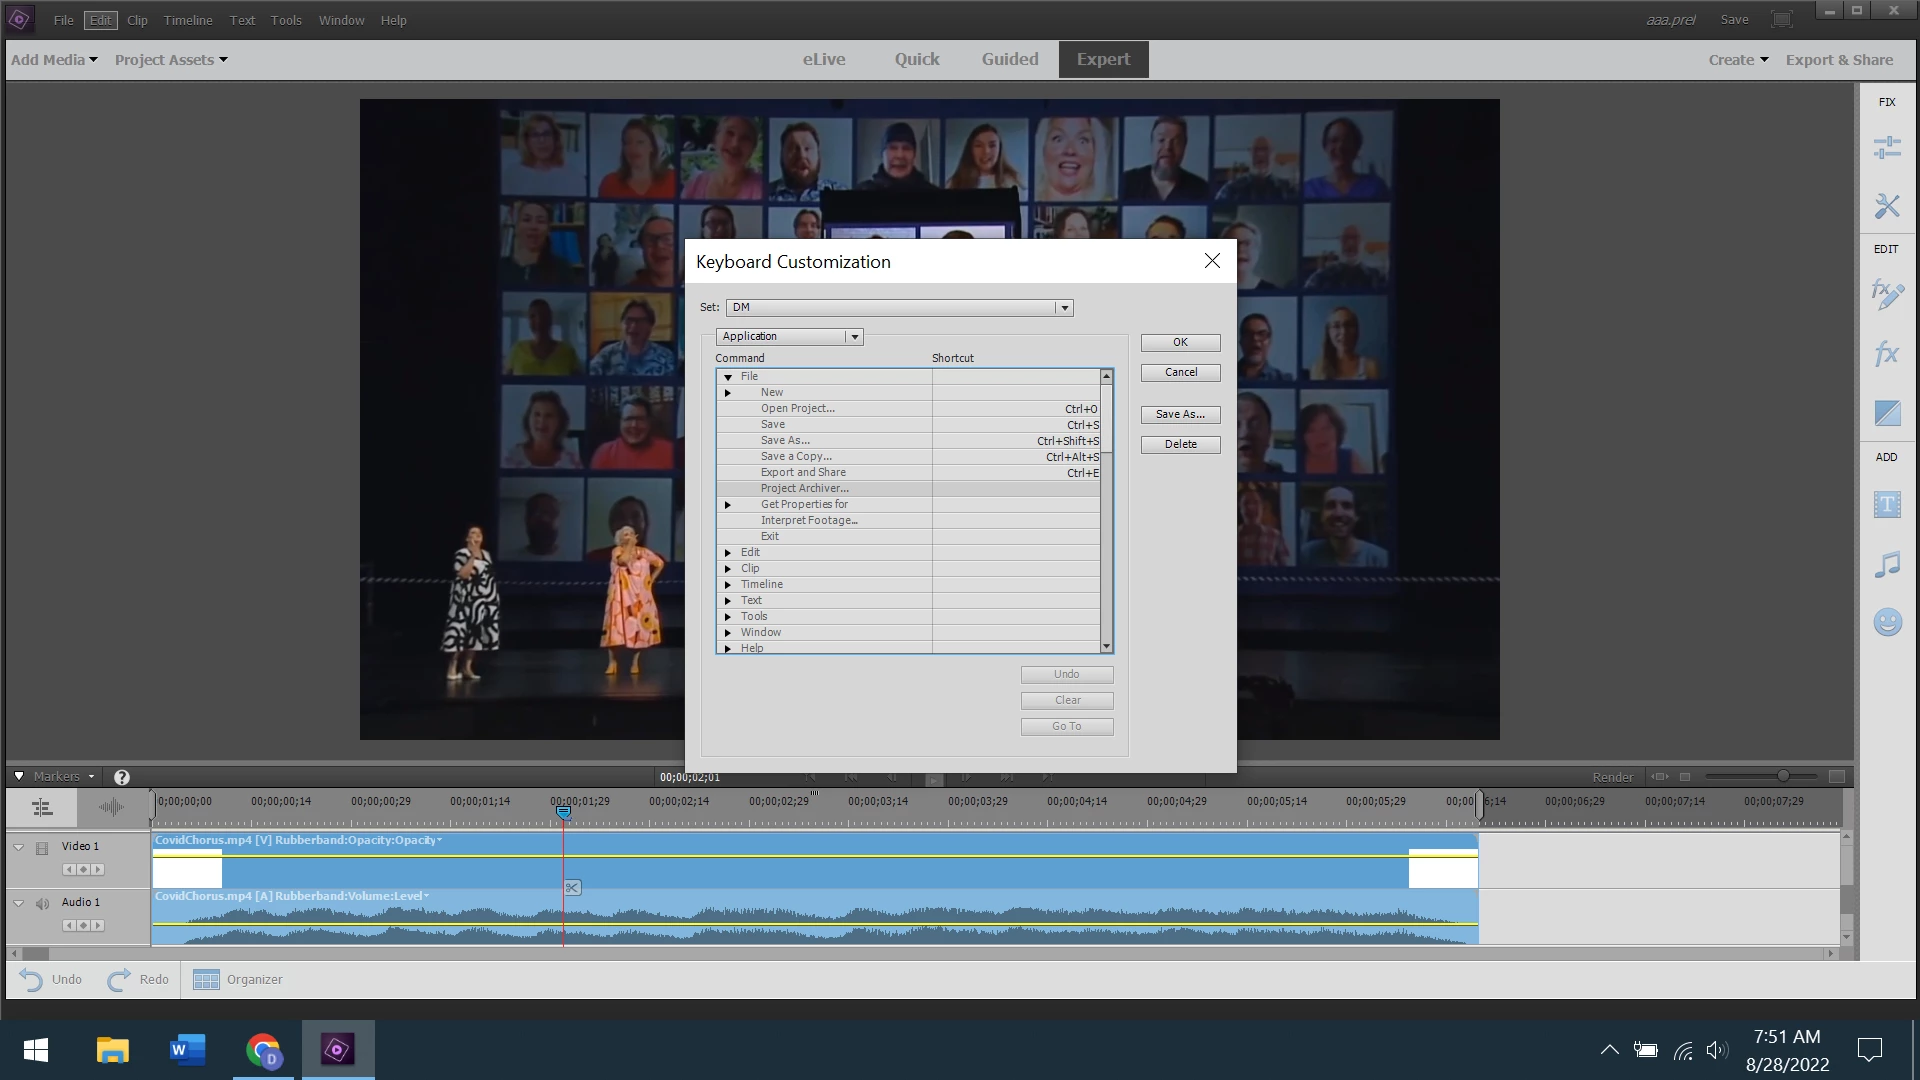Open the Timeline menu
Image resolution: width=1920 pixels, height=1080 pixels.
[x=188, y=20]
